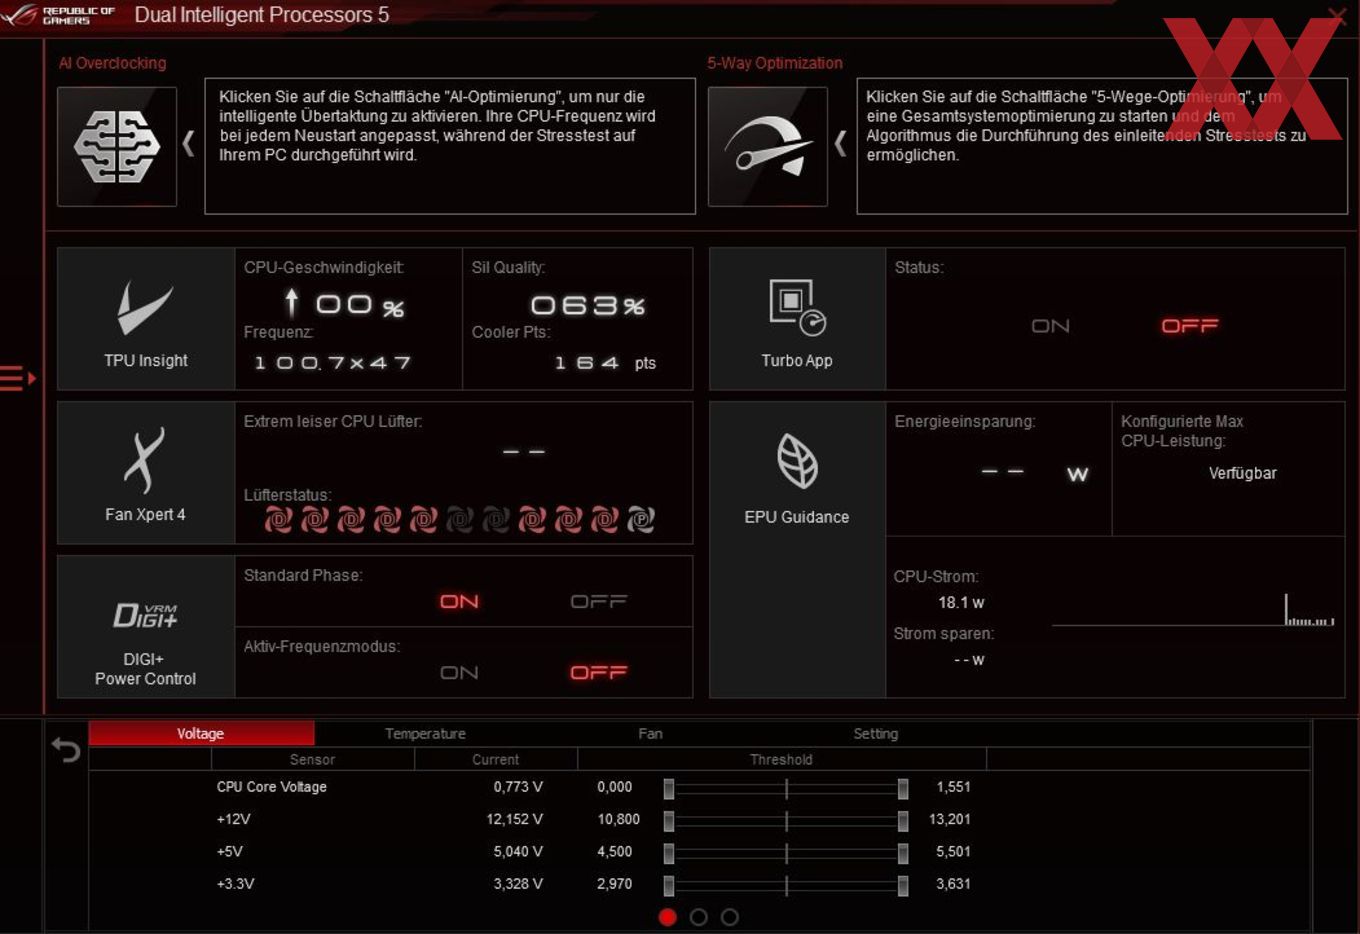The width and height of the screenshot is (1360, 934).
Task: Select the +12V sensor row label
Action: tap(234, 819)
